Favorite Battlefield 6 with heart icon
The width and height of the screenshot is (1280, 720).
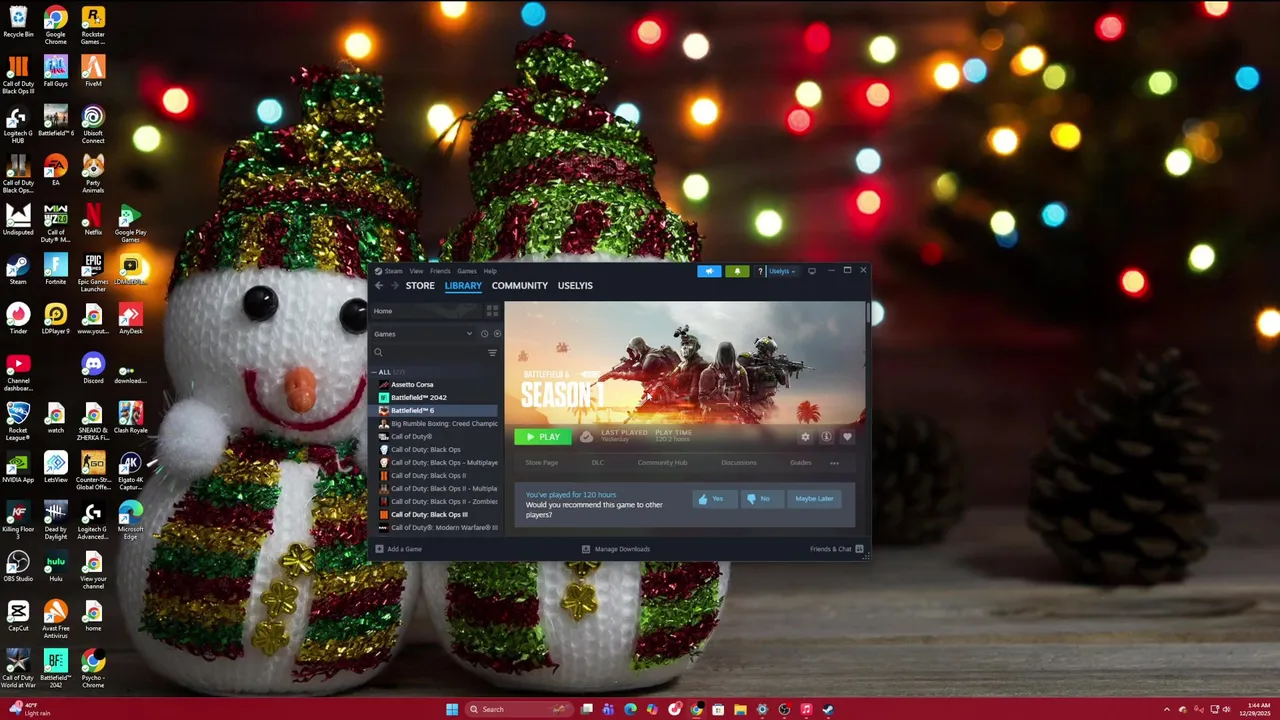pos(847,437)
